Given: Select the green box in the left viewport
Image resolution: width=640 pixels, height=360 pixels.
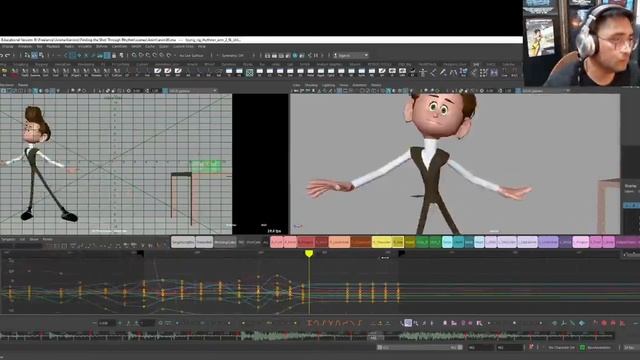Looking at the screenshot, I should coord(206,166).
